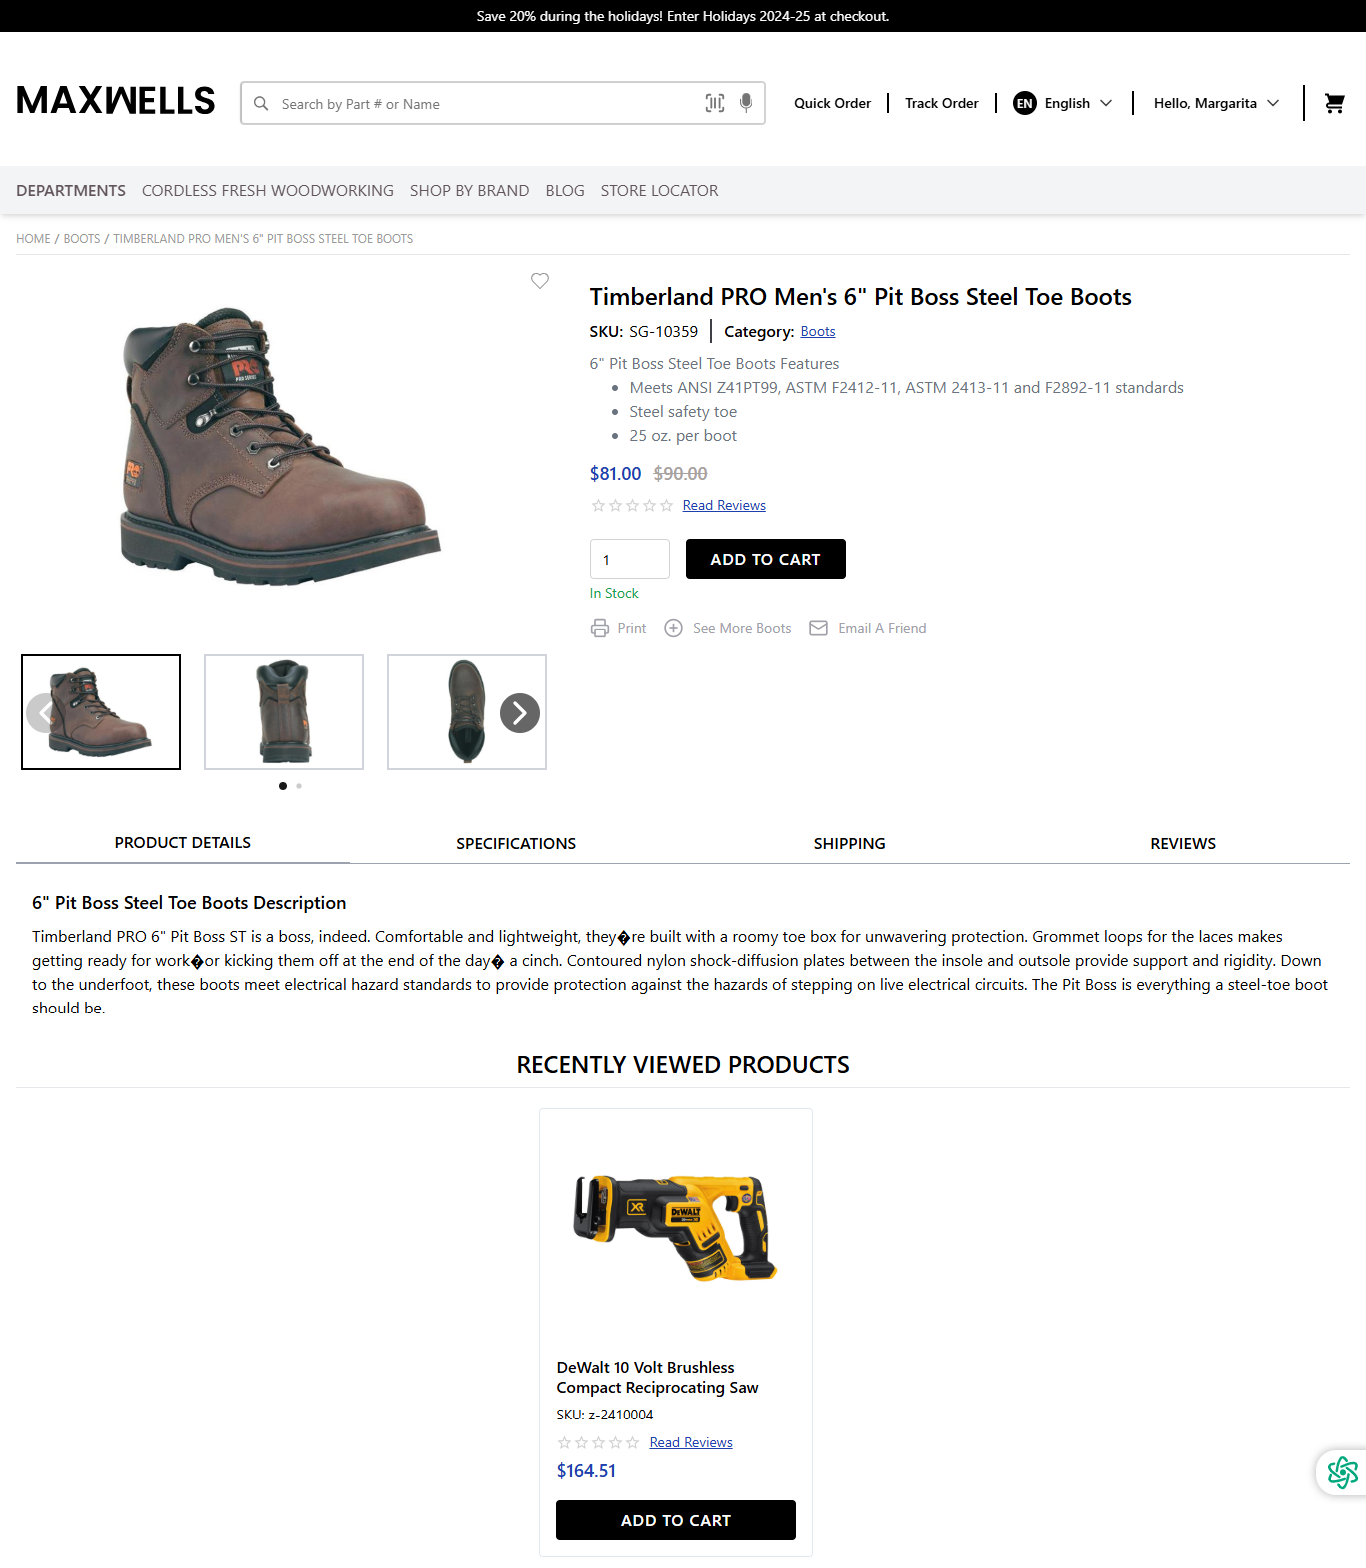Follow the Boots category link

pos(818,332)
